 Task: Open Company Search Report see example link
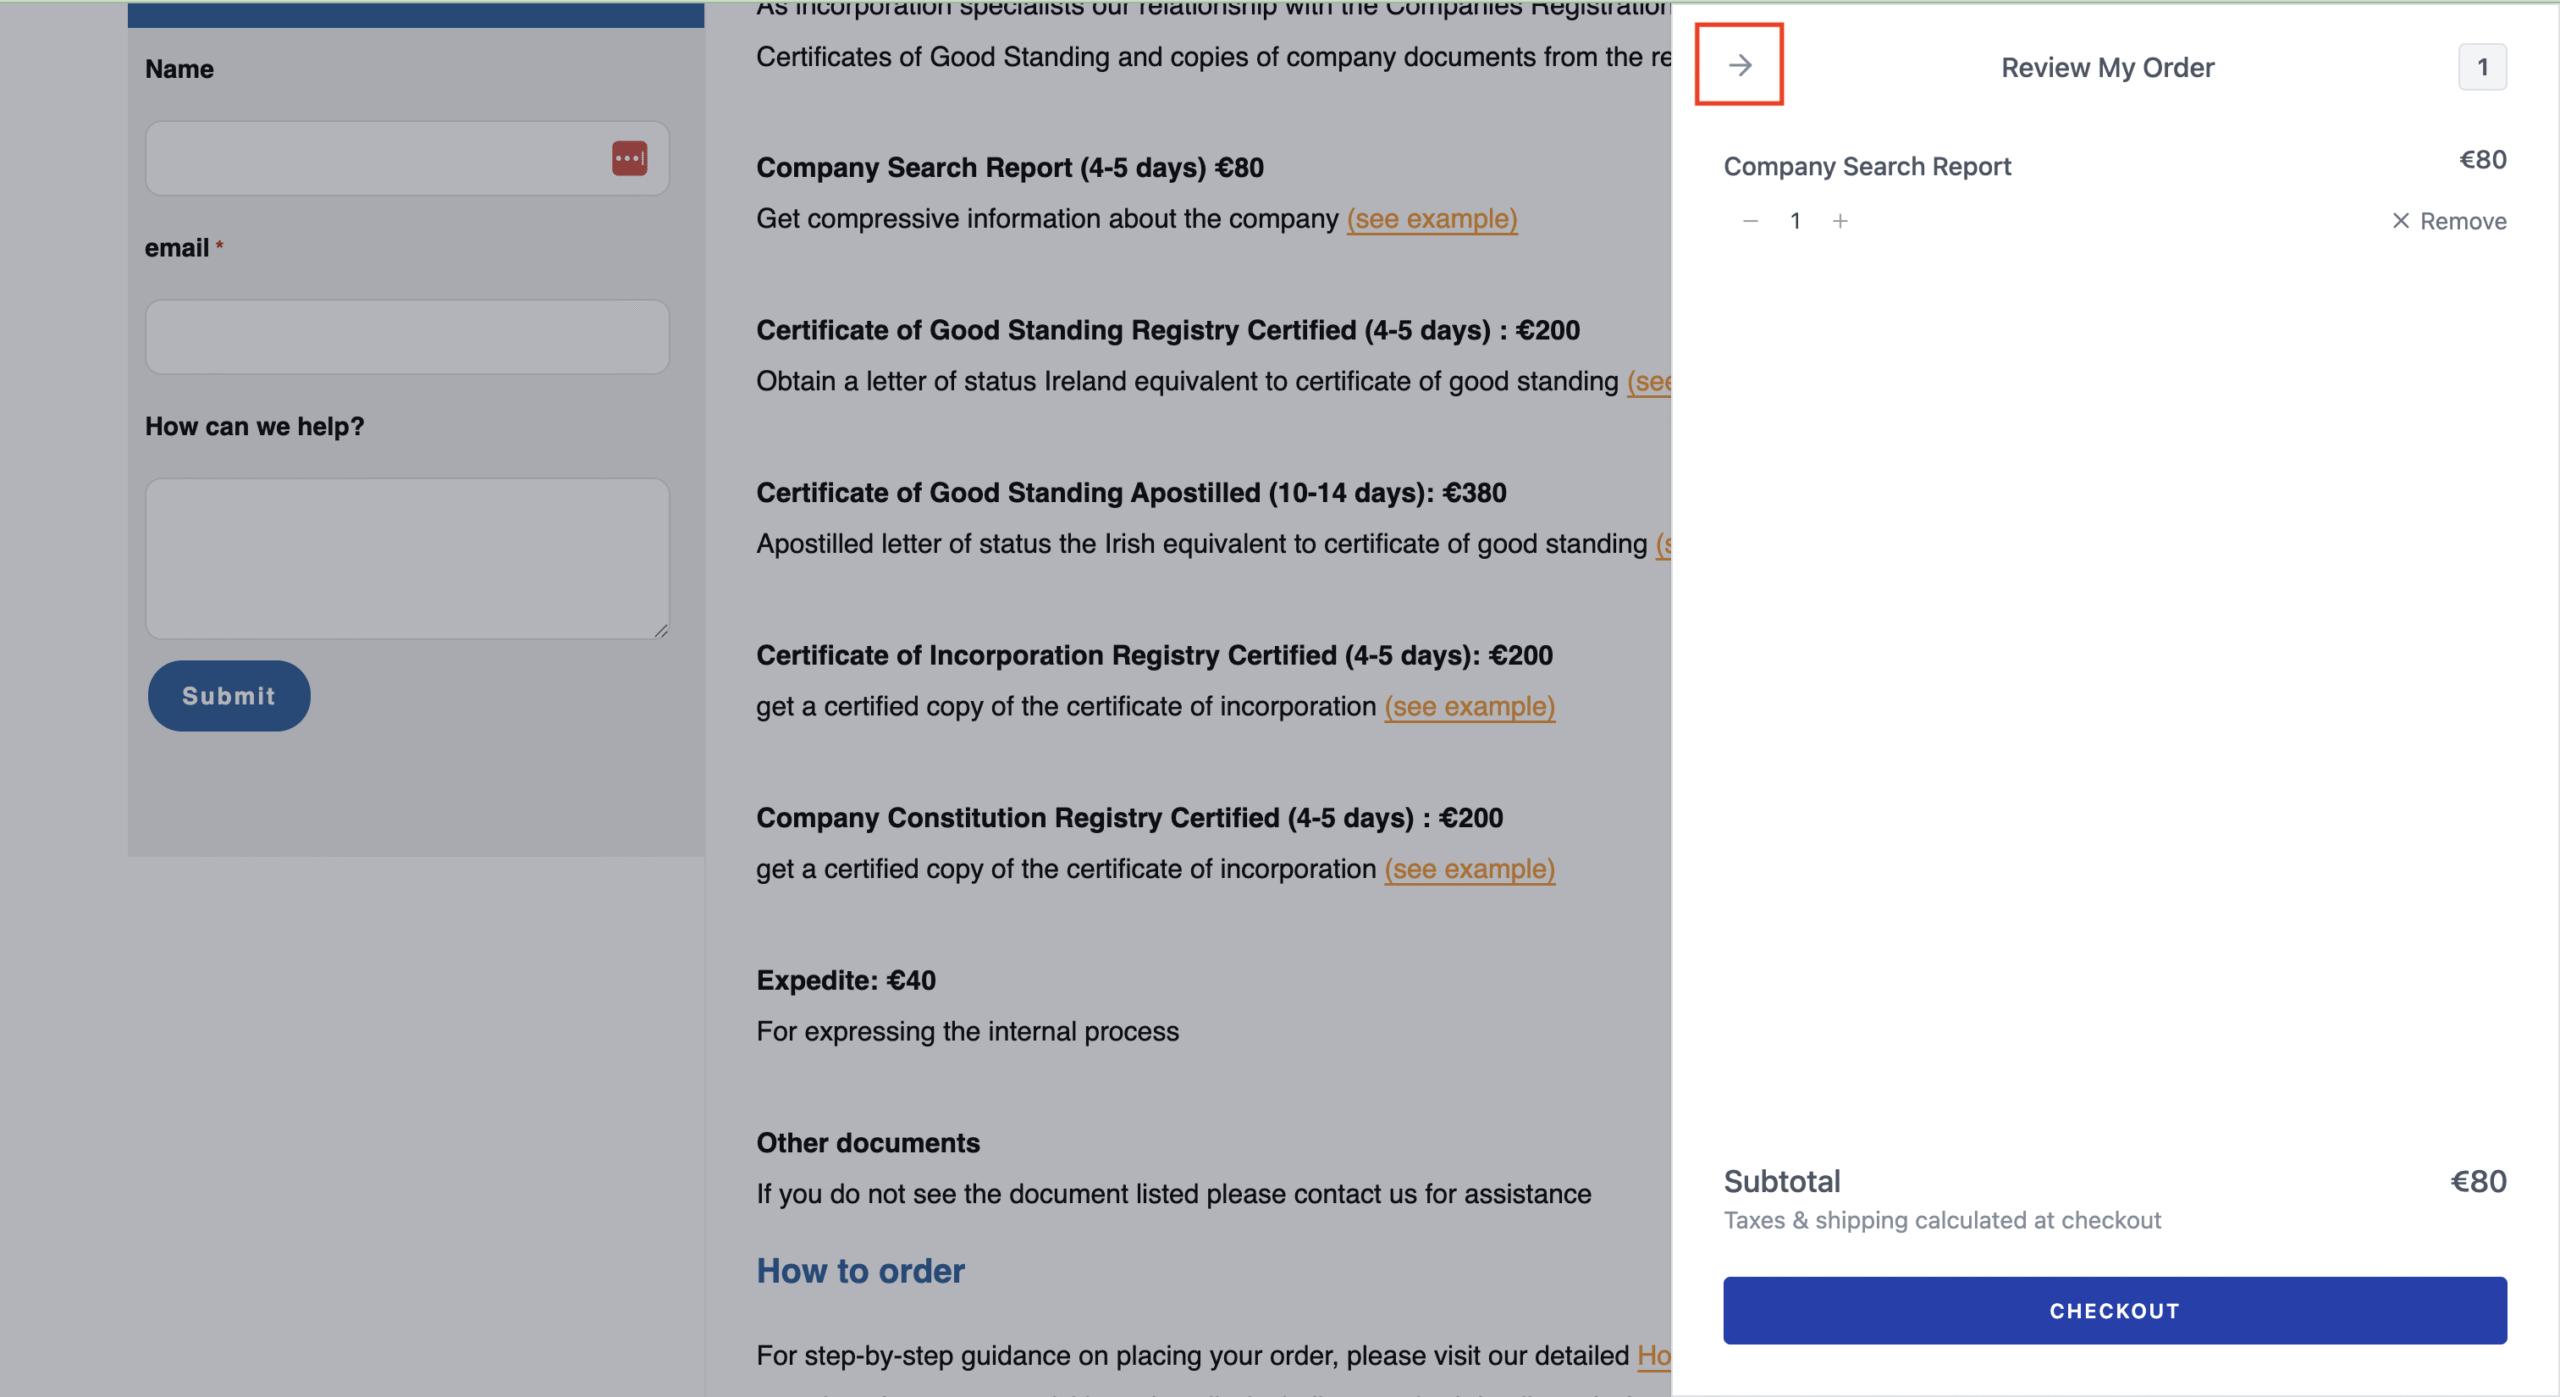[1432, 219]
